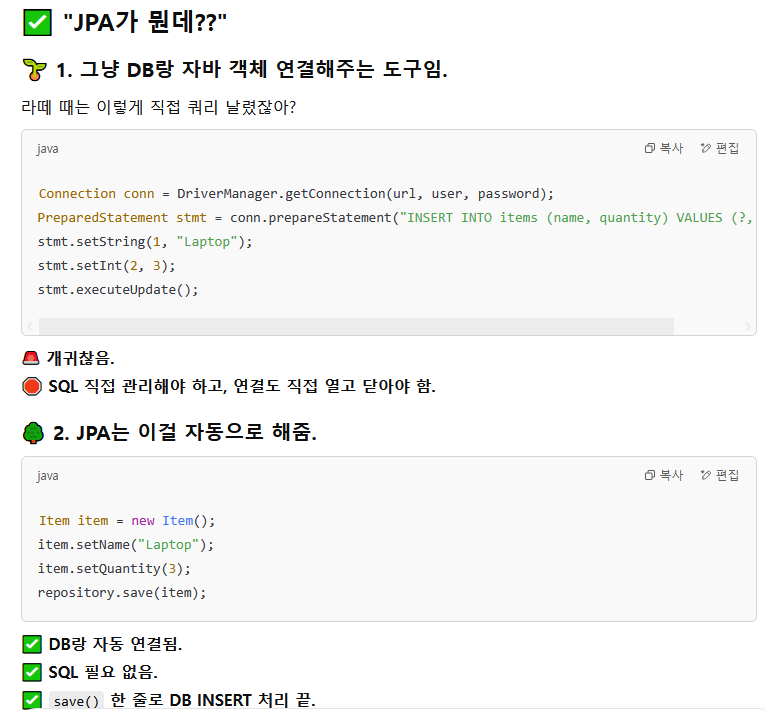Click heading "2. JPA는 이걸 자동으로 해줌."
765x710 pixels.
185,433
